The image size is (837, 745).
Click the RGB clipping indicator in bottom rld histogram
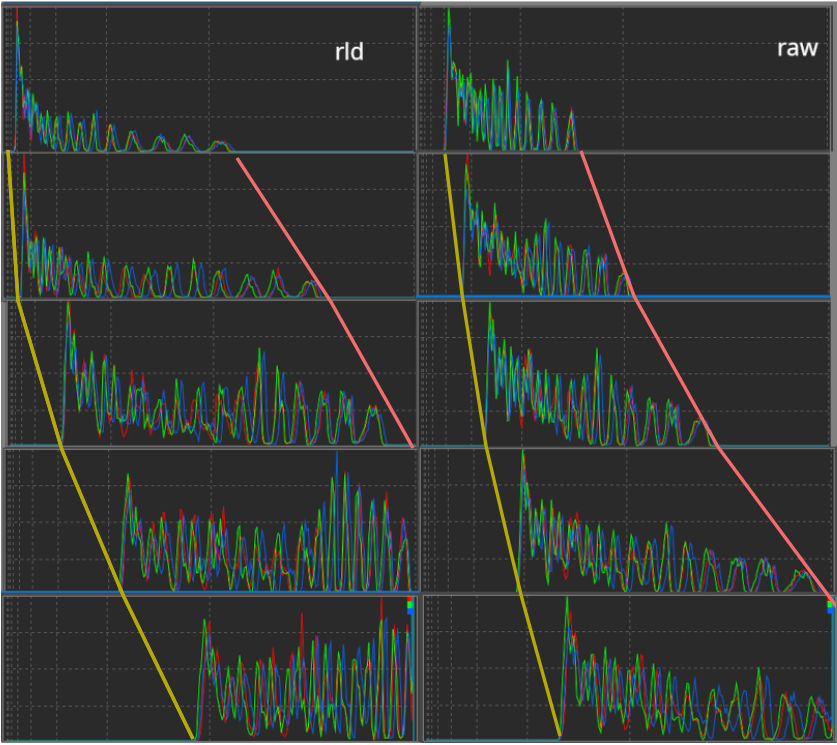[x=410, y=605]
